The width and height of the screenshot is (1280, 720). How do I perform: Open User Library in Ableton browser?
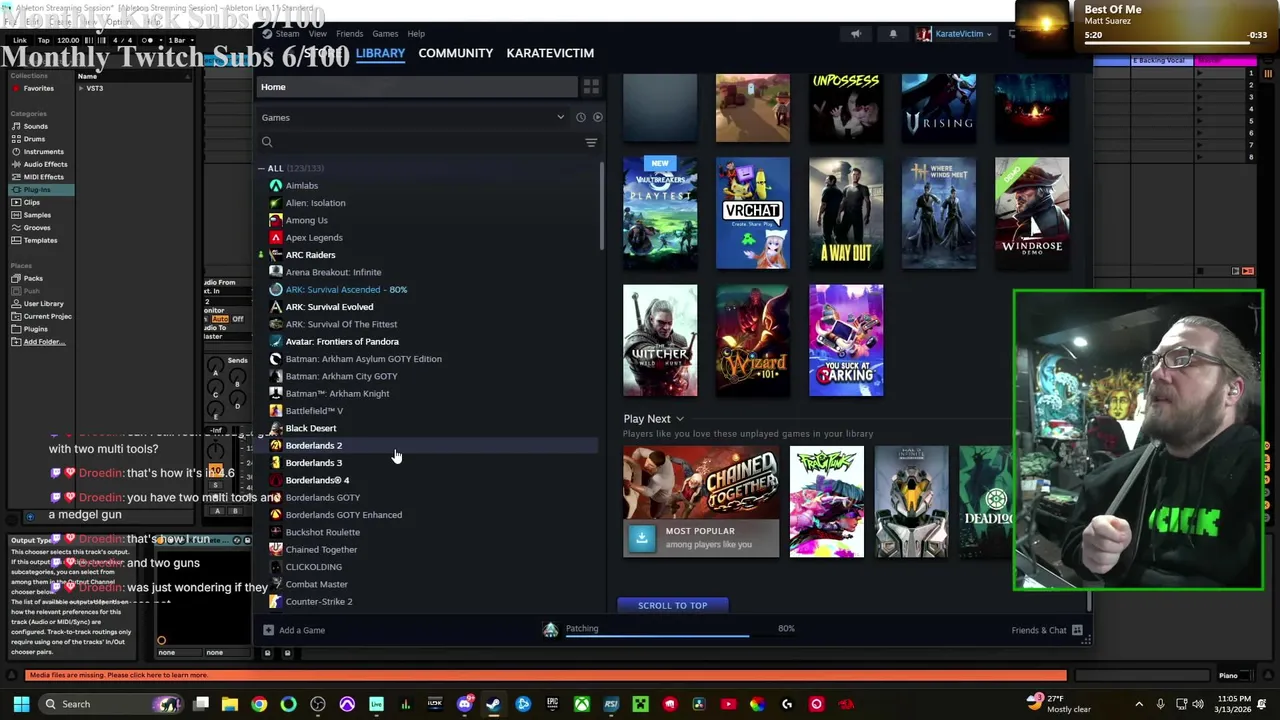point(43,303)
